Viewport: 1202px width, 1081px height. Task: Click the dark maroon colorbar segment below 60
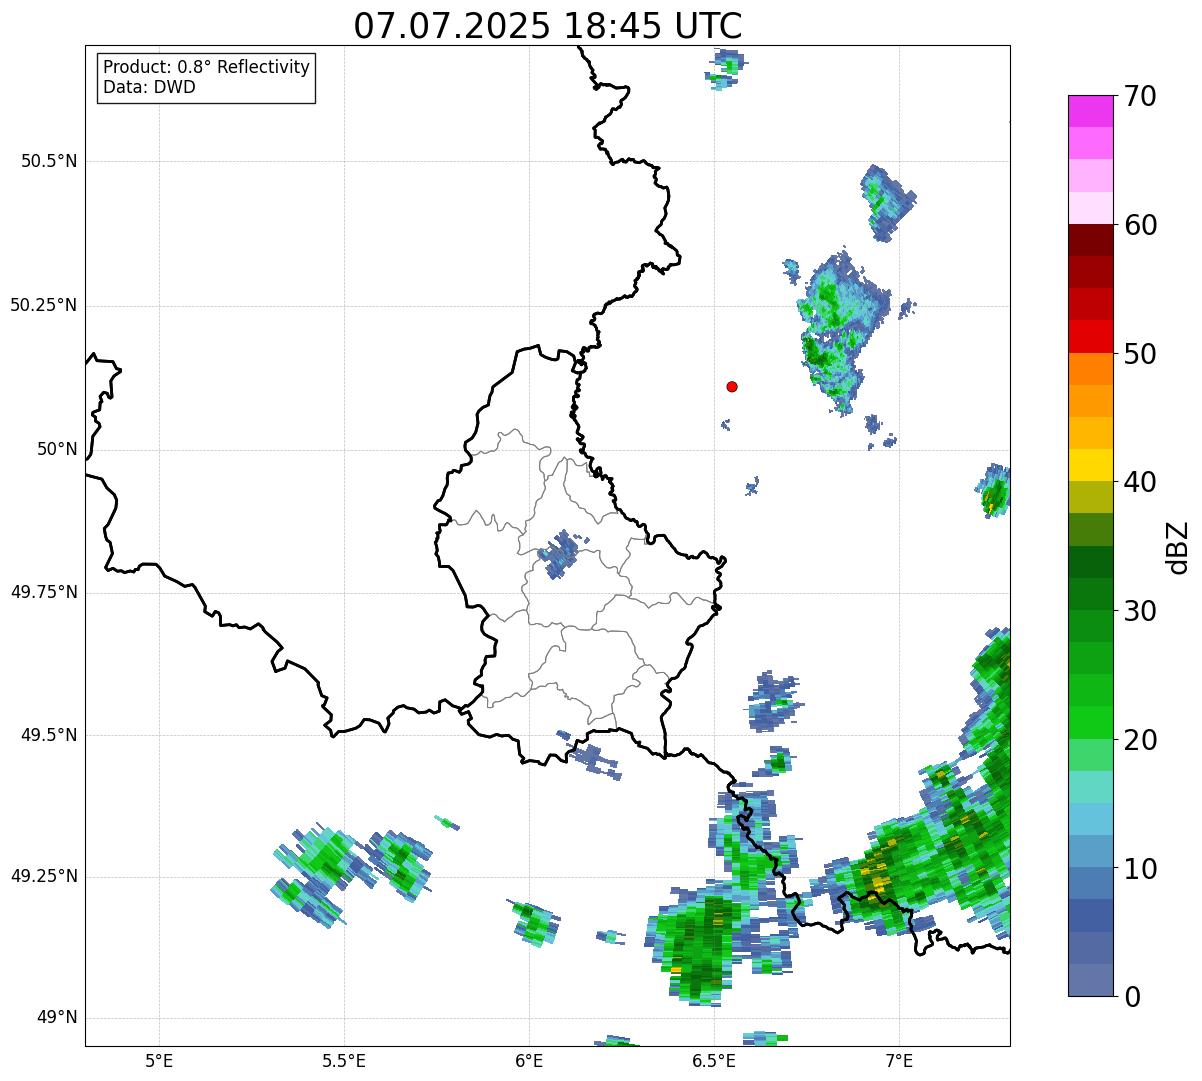tap(1090, 240)
